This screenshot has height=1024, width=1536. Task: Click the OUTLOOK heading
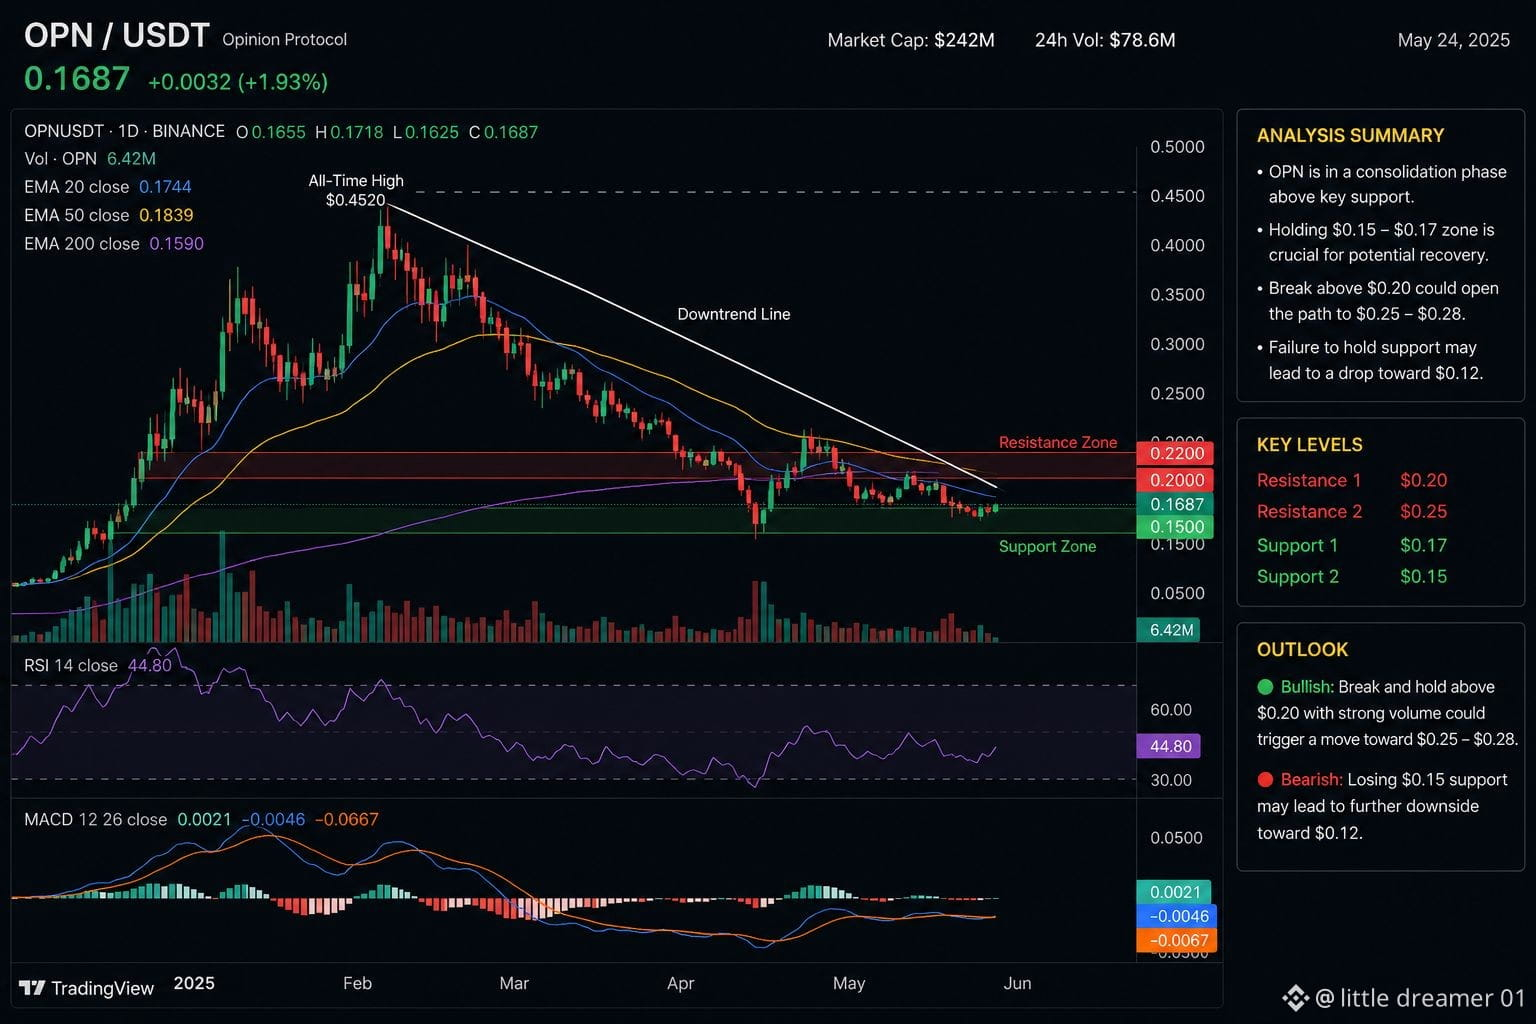pos(1303,650)
